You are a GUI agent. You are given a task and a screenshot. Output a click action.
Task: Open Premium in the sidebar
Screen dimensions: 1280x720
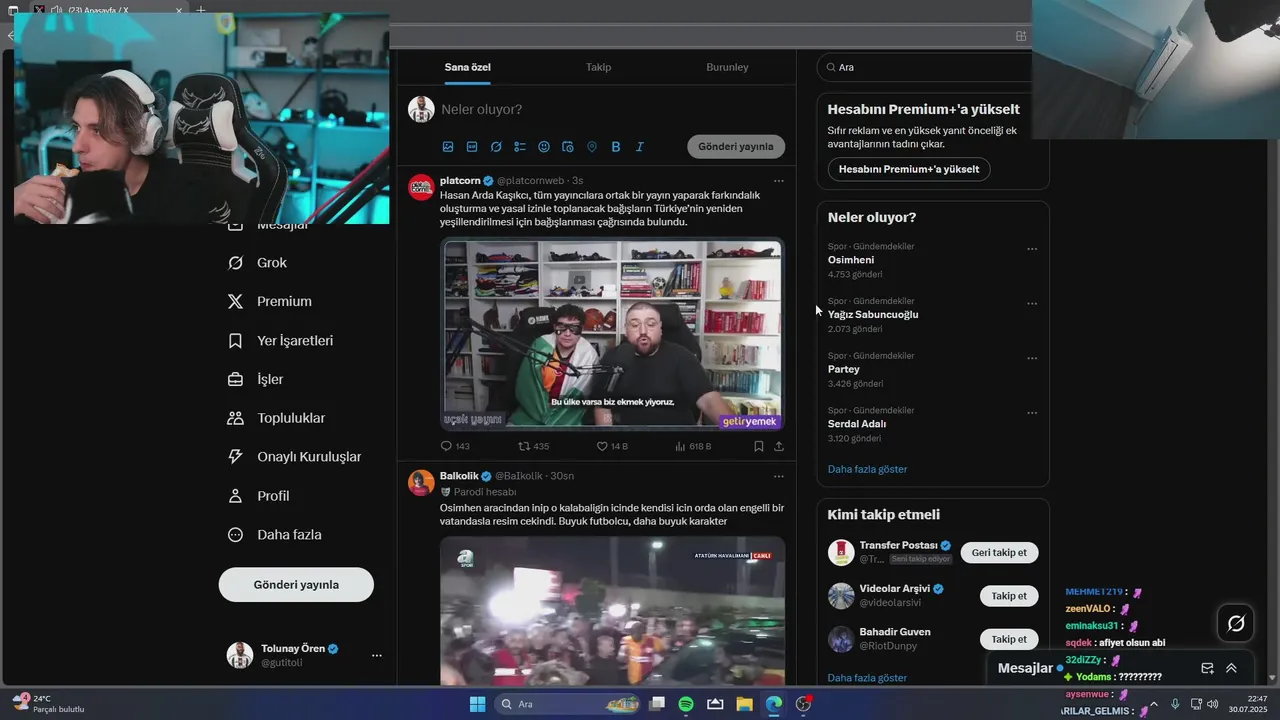[x=270, y=301]
